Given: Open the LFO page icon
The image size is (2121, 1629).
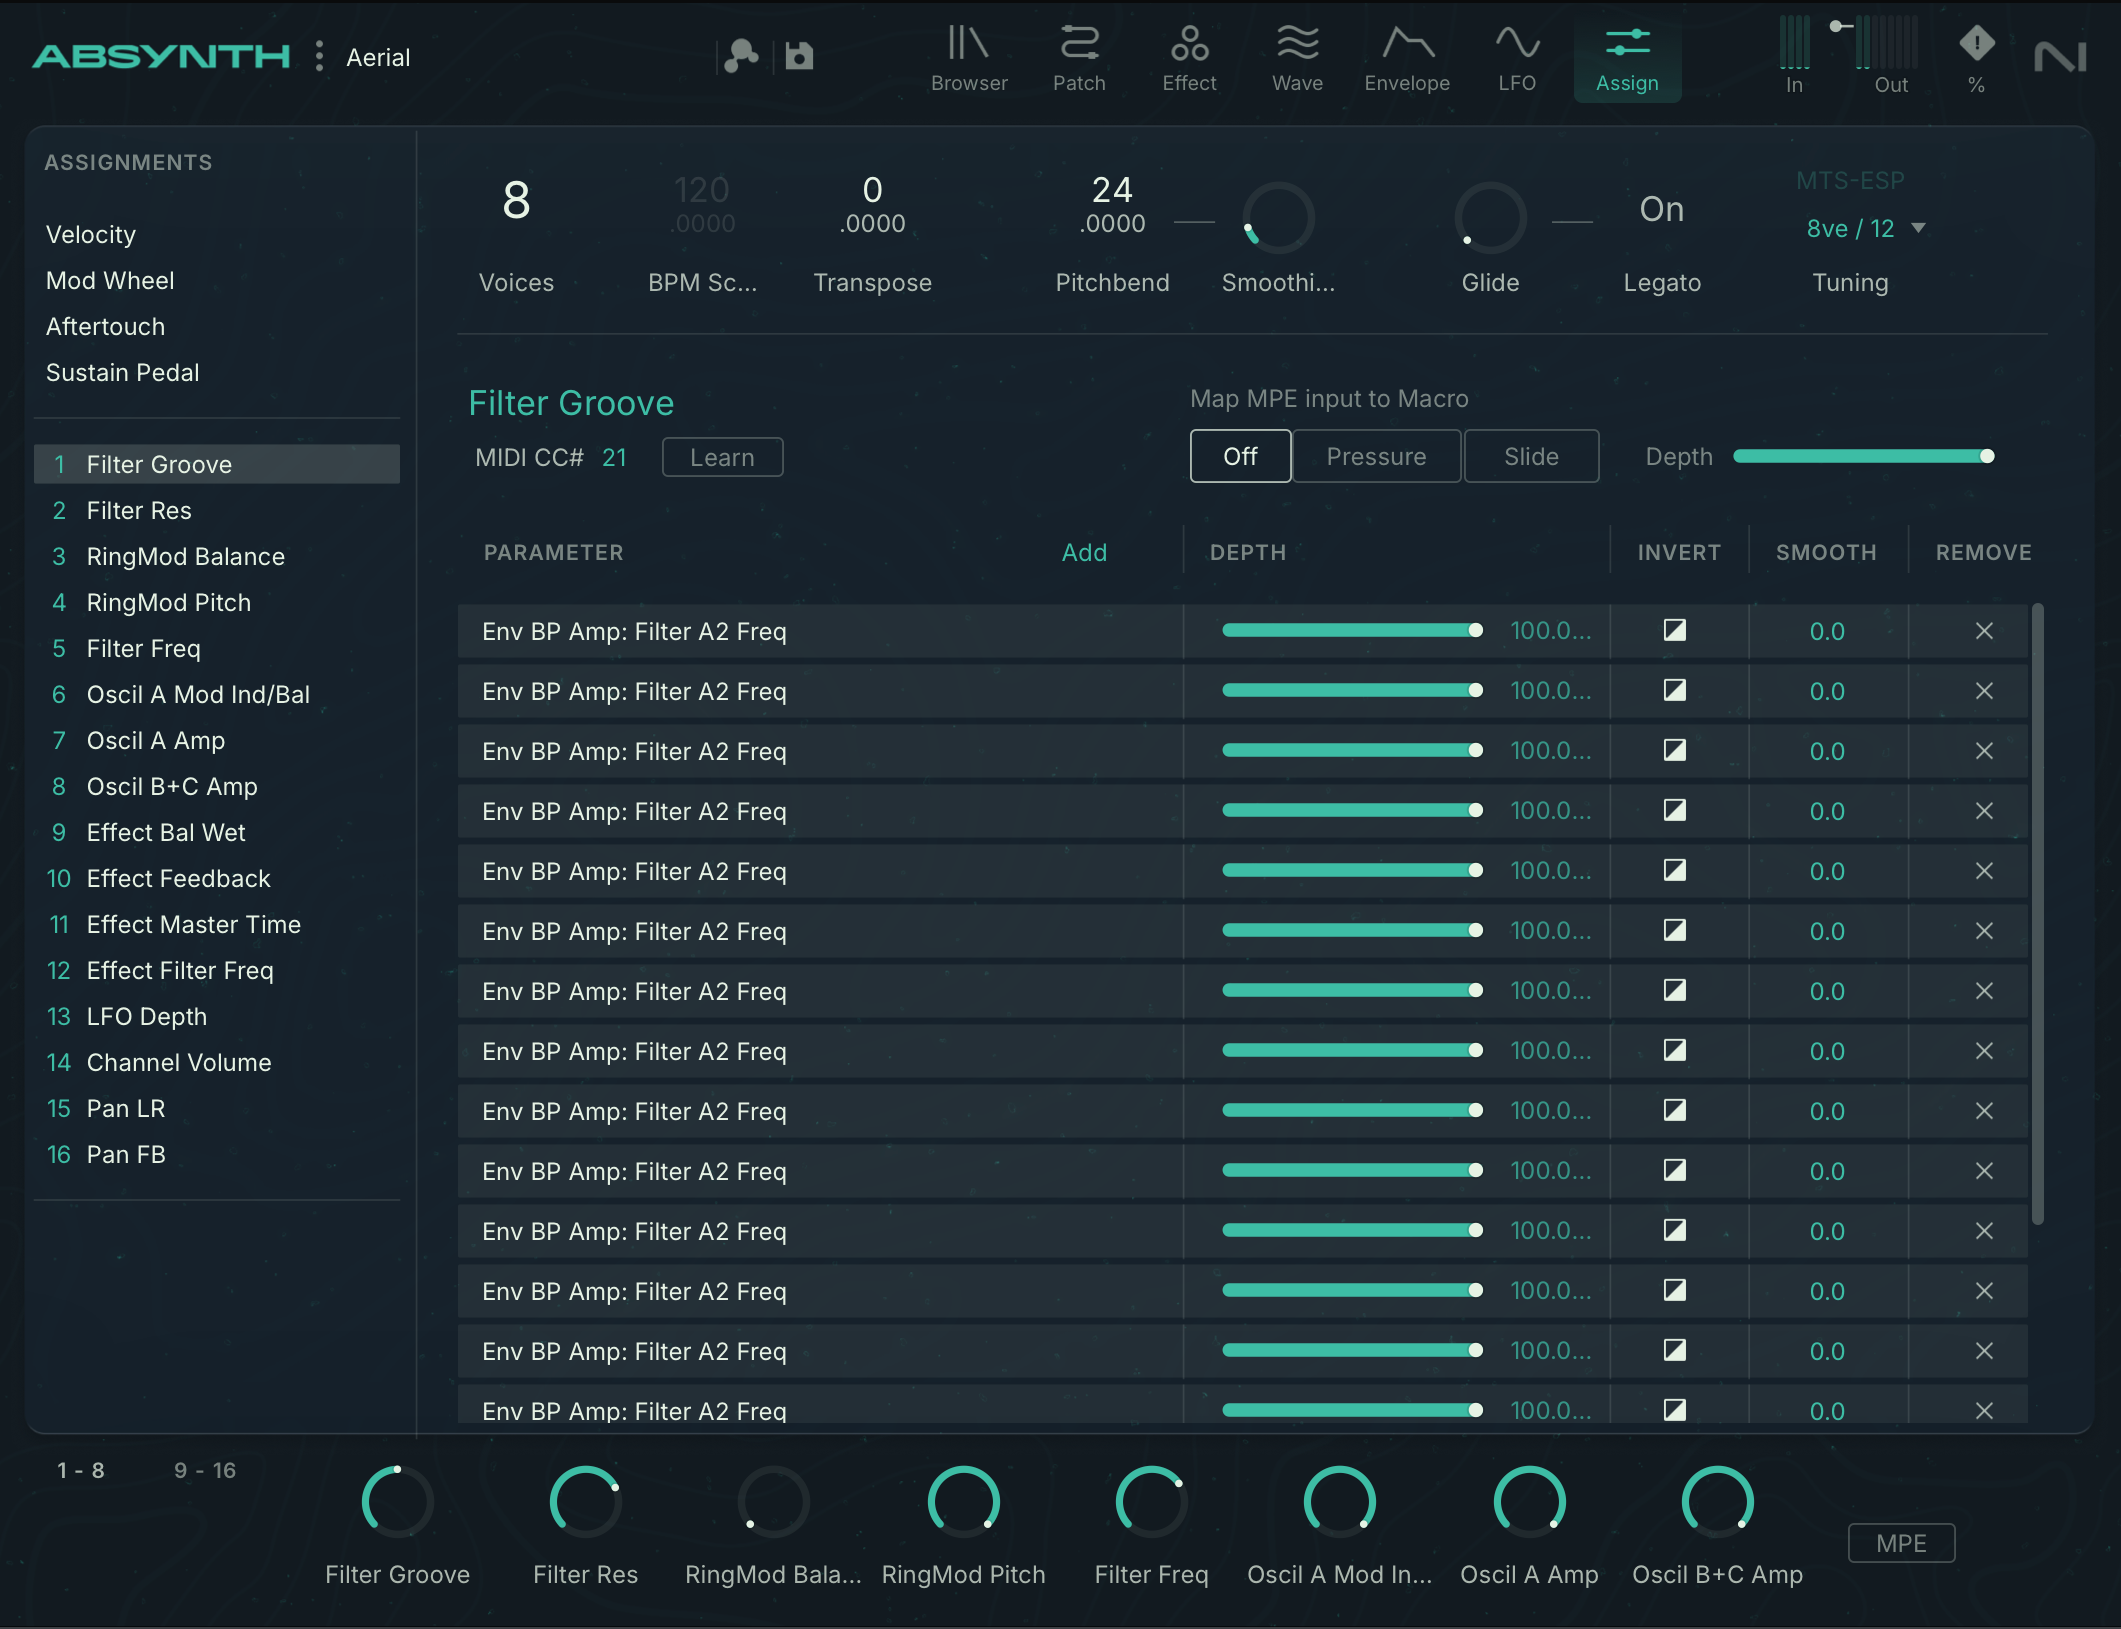Looking at the screenshot, I should pos(1516,45).
